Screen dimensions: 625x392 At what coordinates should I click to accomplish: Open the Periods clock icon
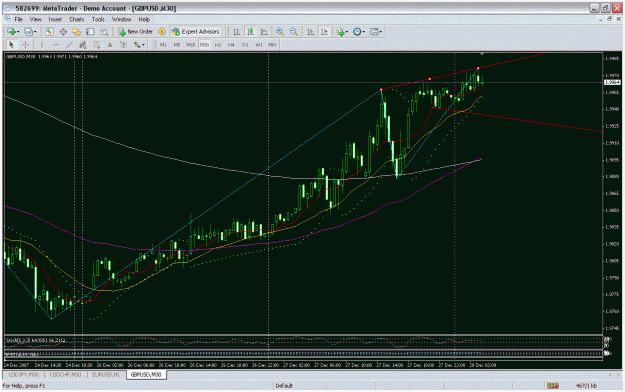(357, 32)
